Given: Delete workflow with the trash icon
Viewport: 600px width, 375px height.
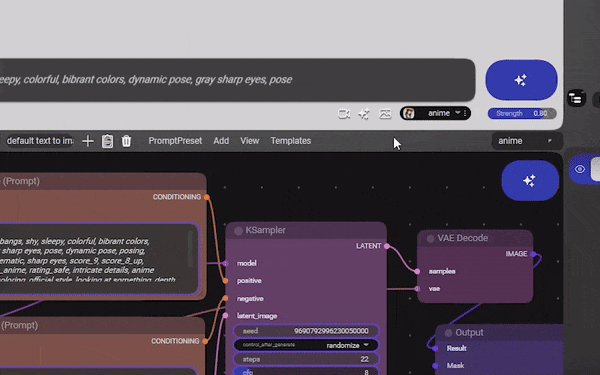Looking at the screenshot, I should click(x=126, y=141).
